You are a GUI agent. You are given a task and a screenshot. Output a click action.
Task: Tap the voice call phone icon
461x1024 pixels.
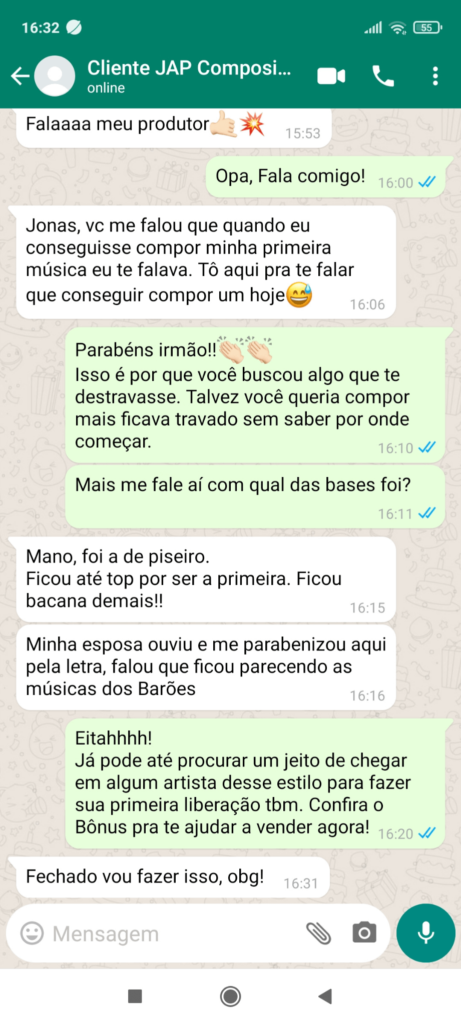383,76
